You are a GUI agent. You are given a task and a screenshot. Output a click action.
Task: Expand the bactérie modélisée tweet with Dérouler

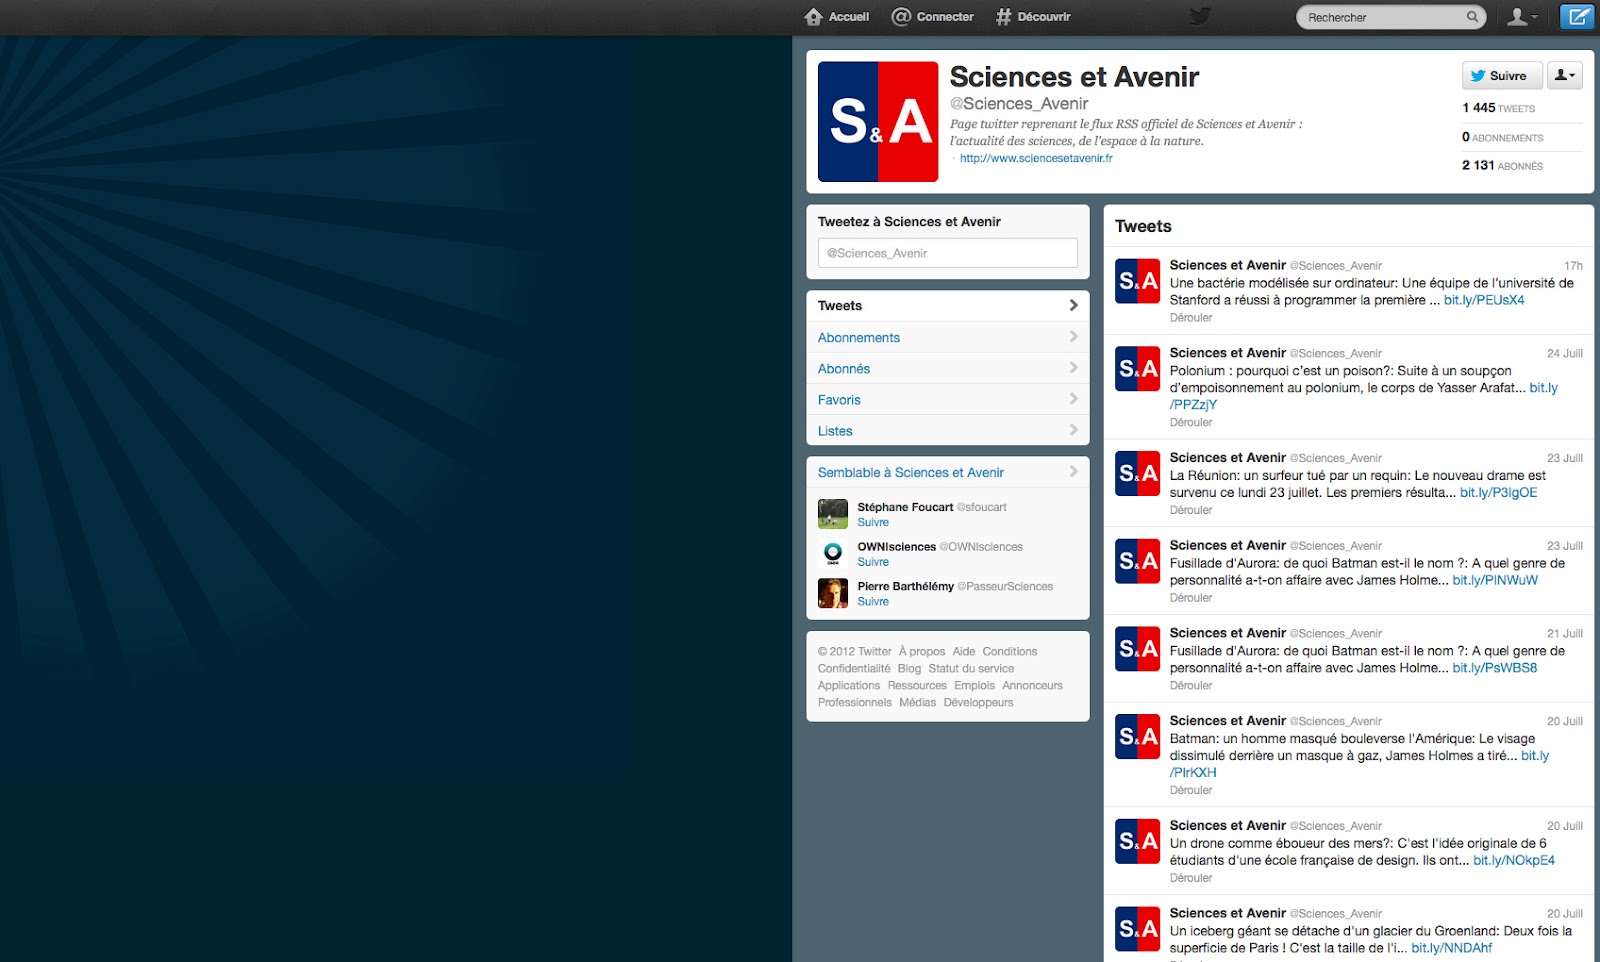coord(1191,317)
